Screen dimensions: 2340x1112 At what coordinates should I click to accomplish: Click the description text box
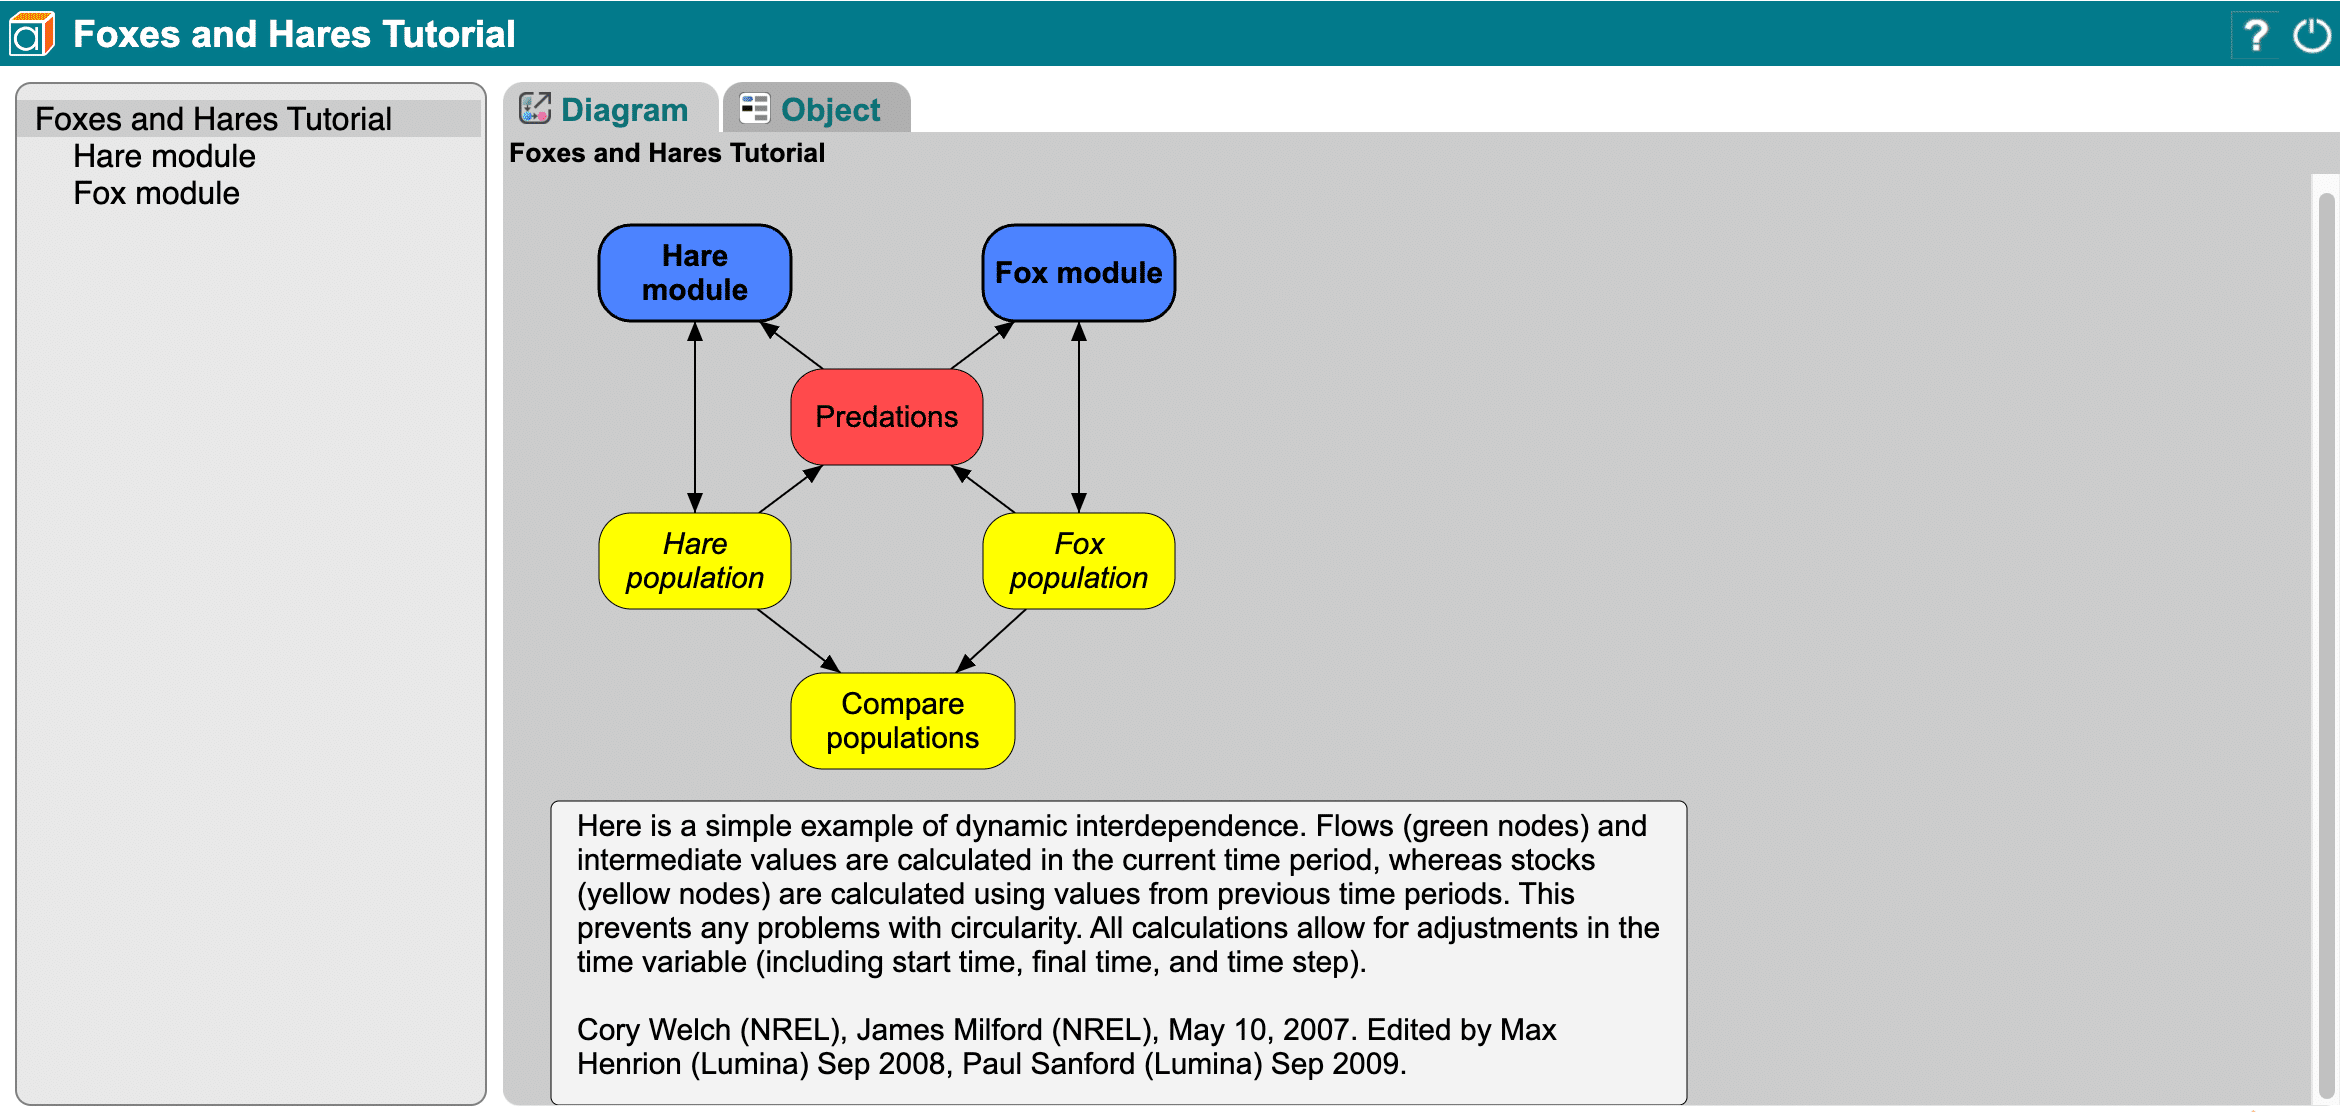(1119, 952)
